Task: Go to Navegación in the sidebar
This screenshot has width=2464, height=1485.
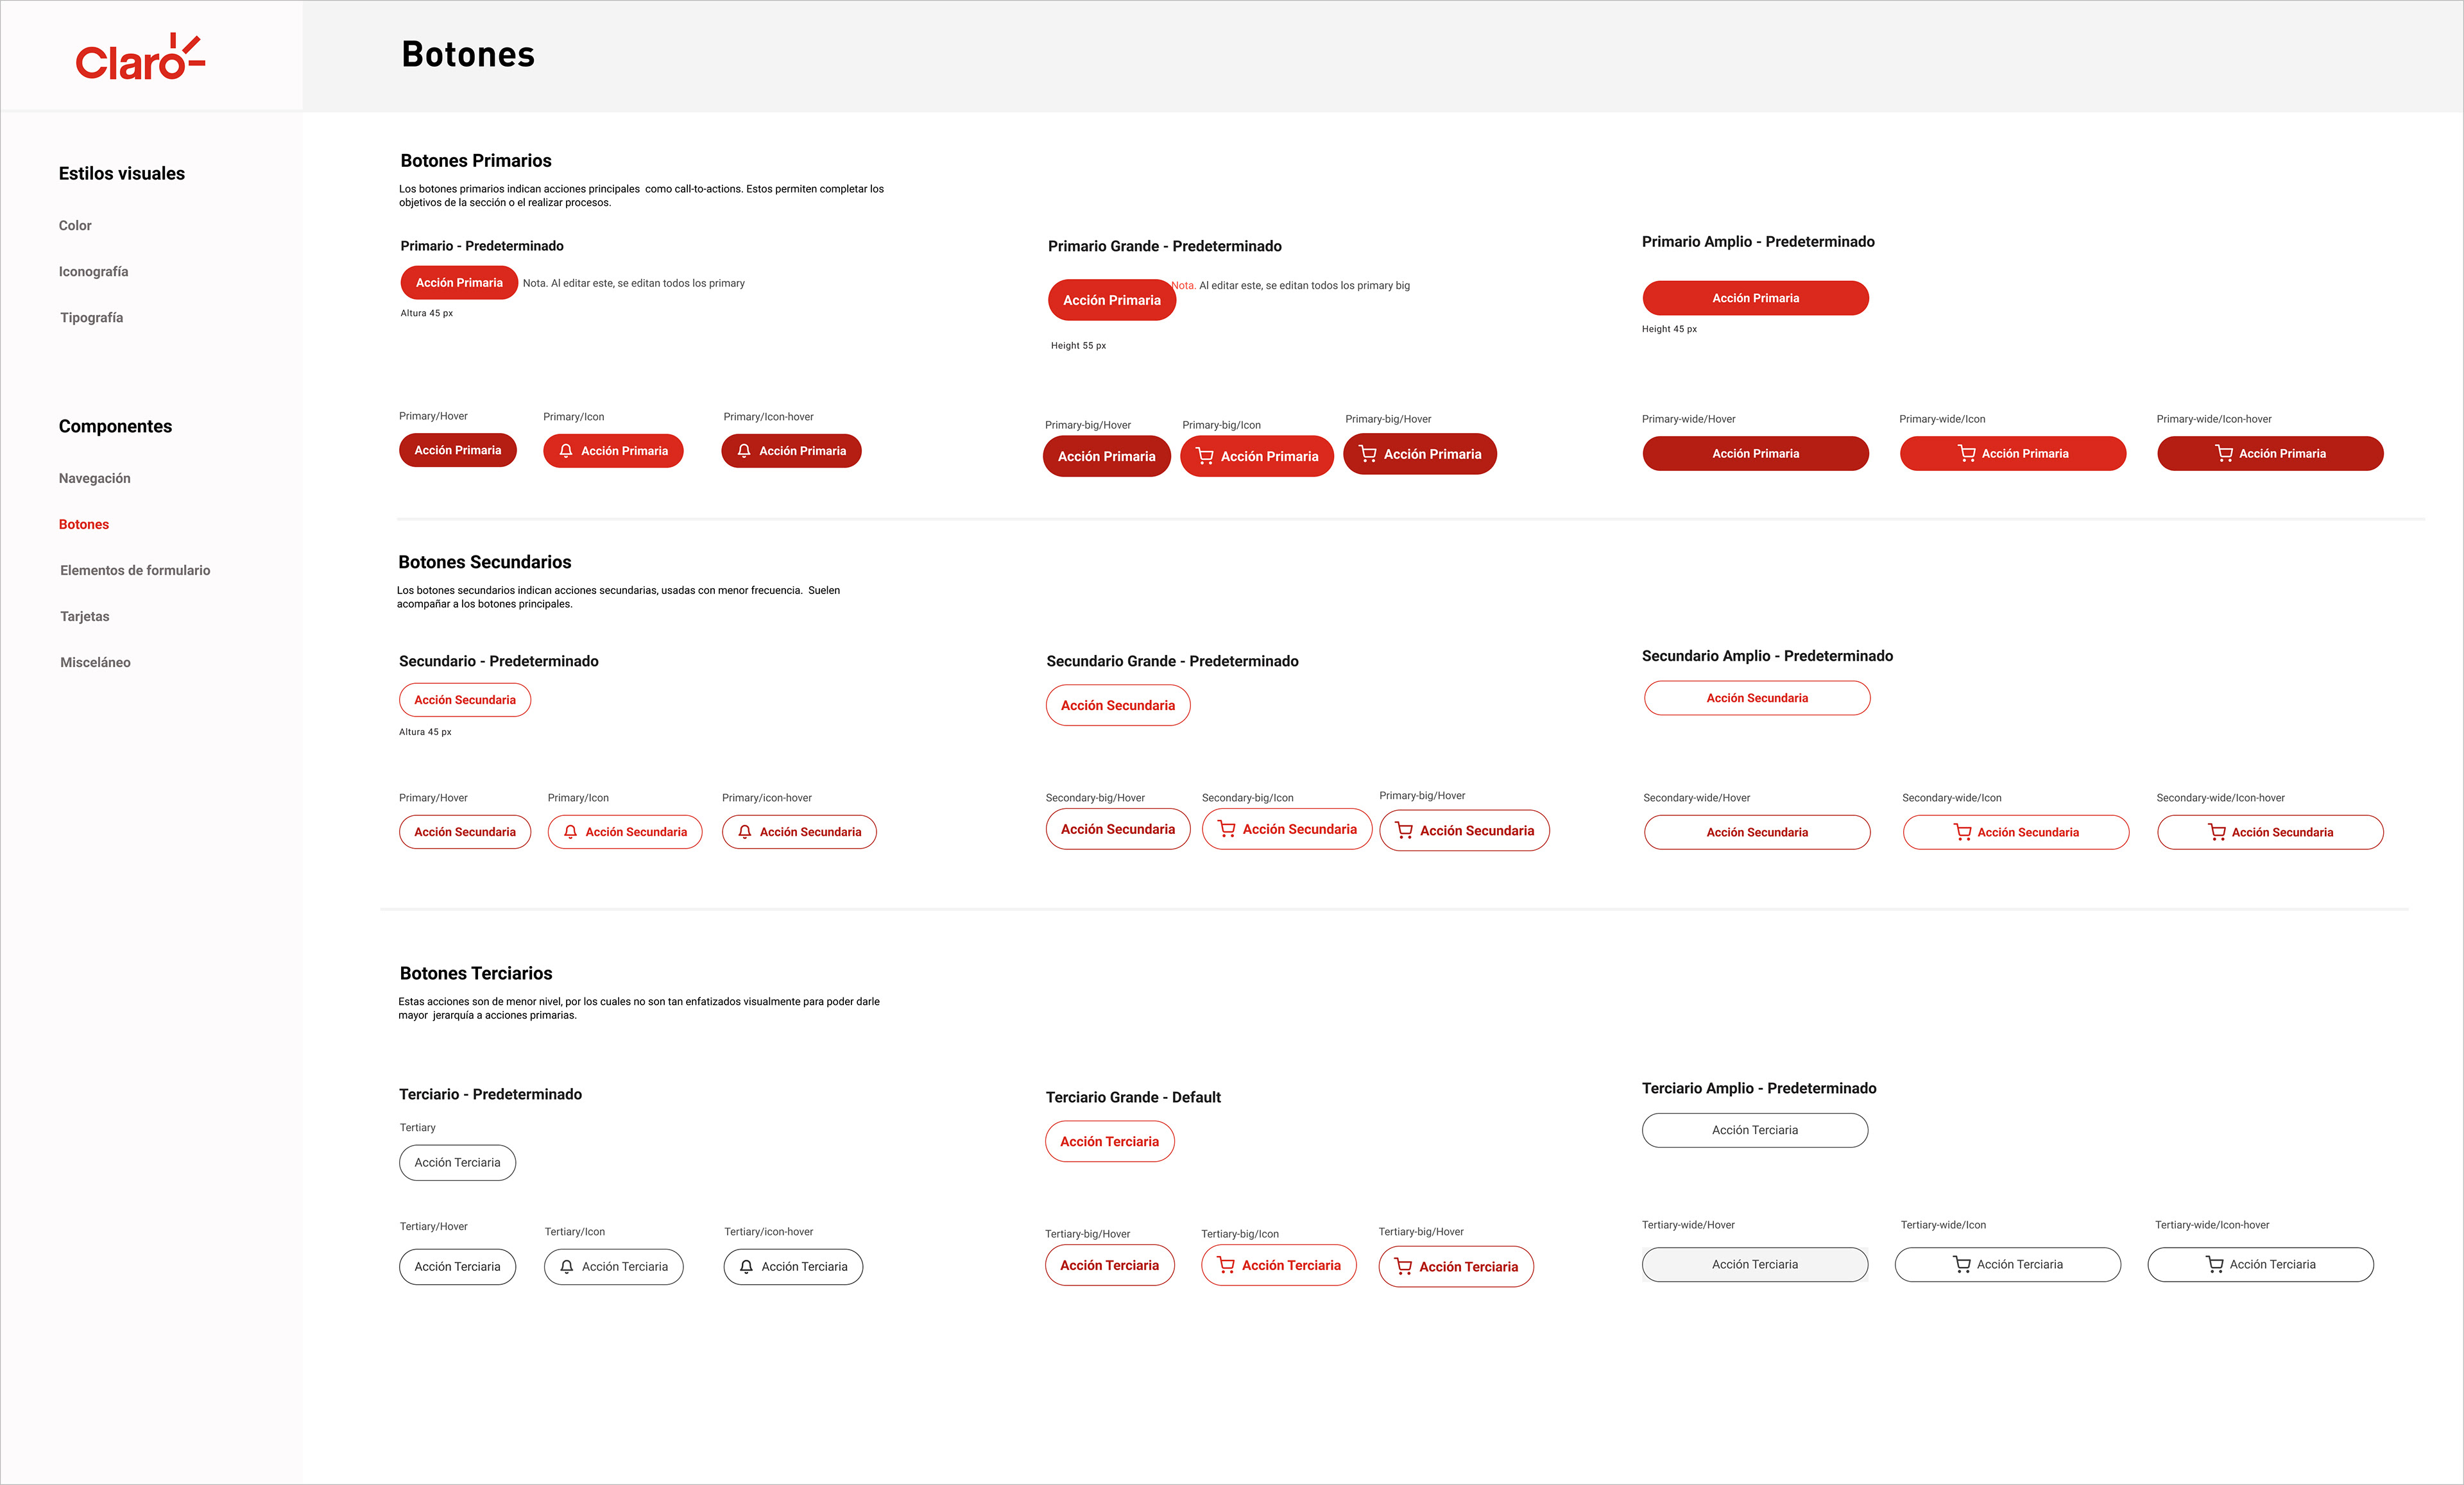Action: tap(95, 478)
